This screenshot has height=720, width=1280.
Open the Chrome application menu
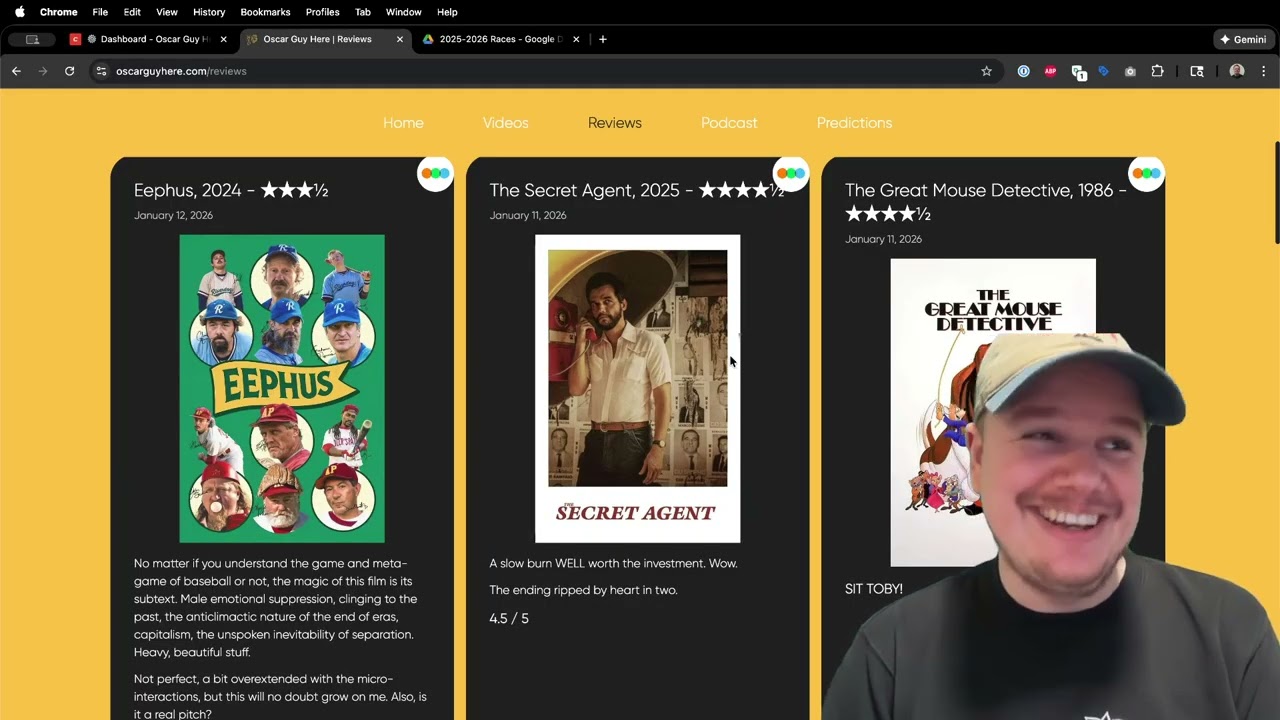tap(58, 12)
